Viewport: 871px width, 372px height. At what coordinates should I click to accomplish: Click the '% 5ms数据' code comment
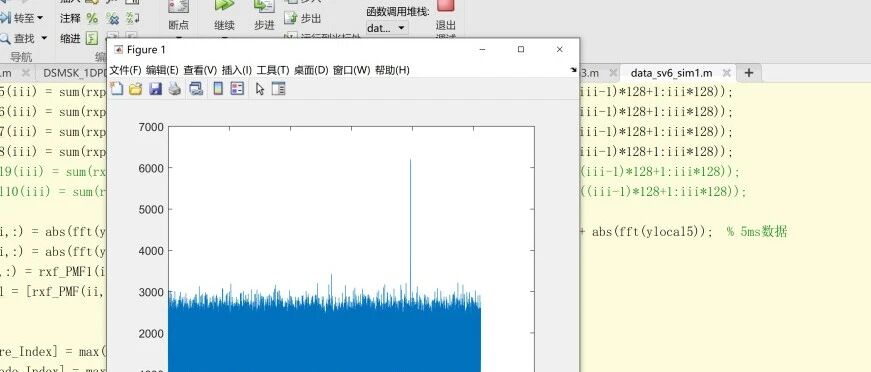[x=757, y=232]
